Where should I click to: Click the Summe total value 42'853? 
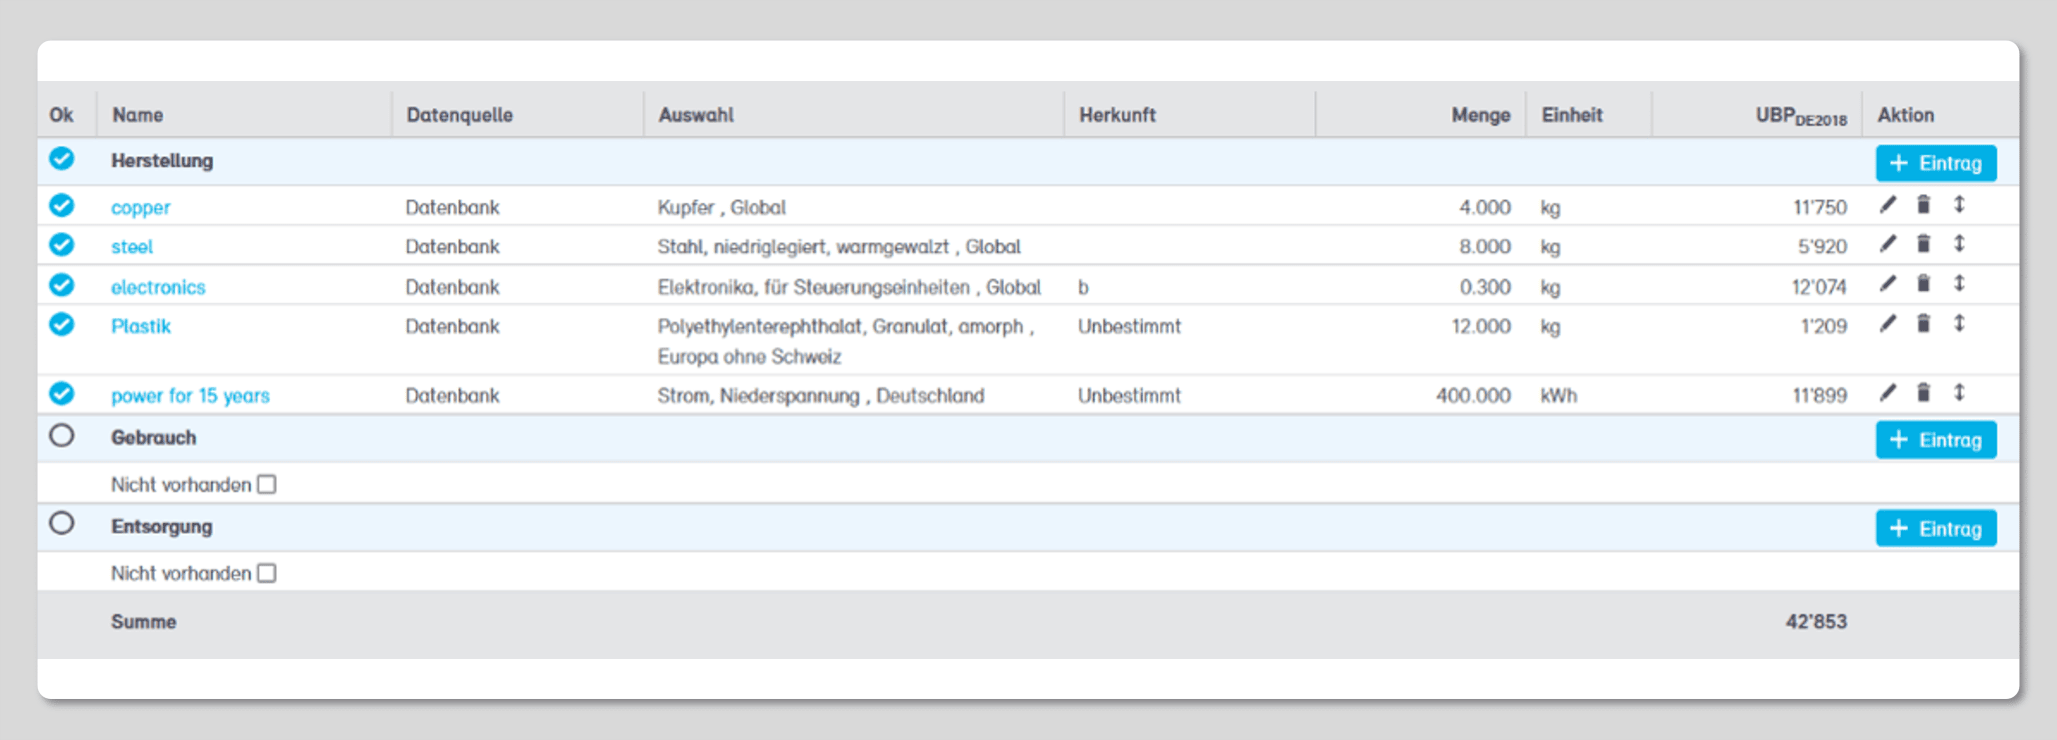1816,622
